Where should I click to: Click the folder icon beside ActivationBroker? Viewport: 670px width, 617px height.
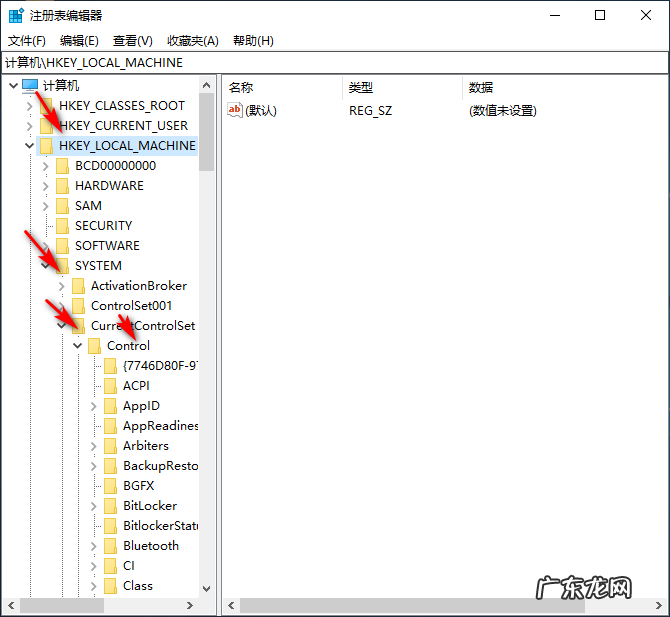[x=78, y=286]
